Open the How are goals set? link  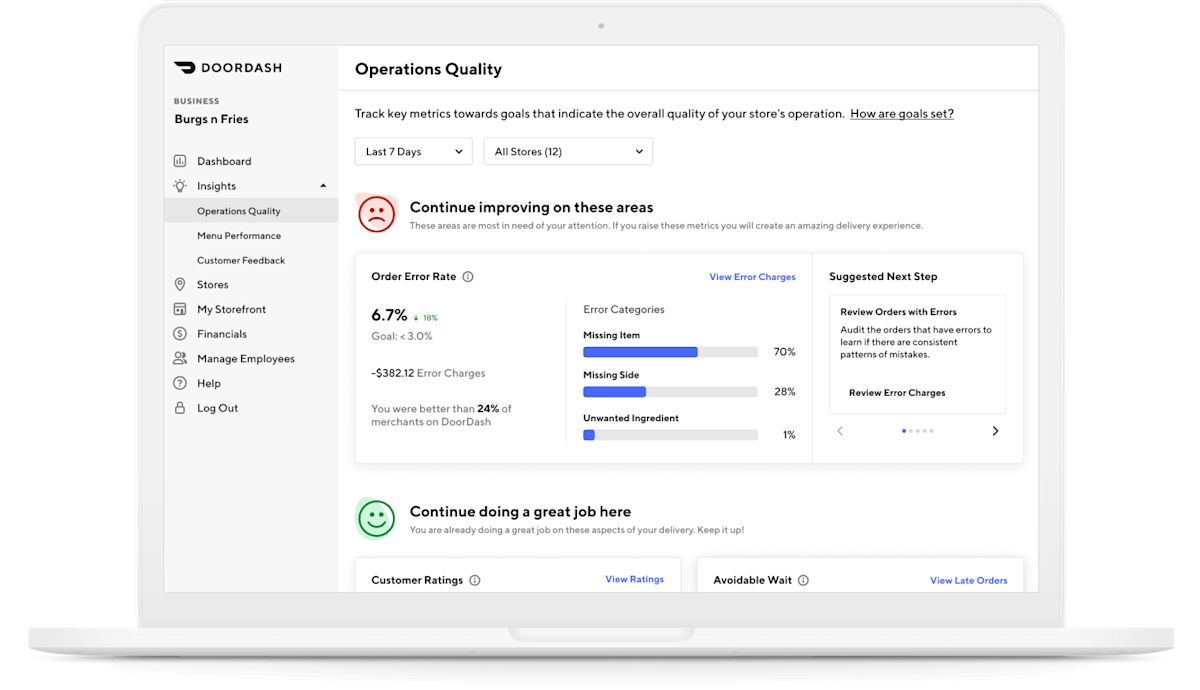(902, 114)
